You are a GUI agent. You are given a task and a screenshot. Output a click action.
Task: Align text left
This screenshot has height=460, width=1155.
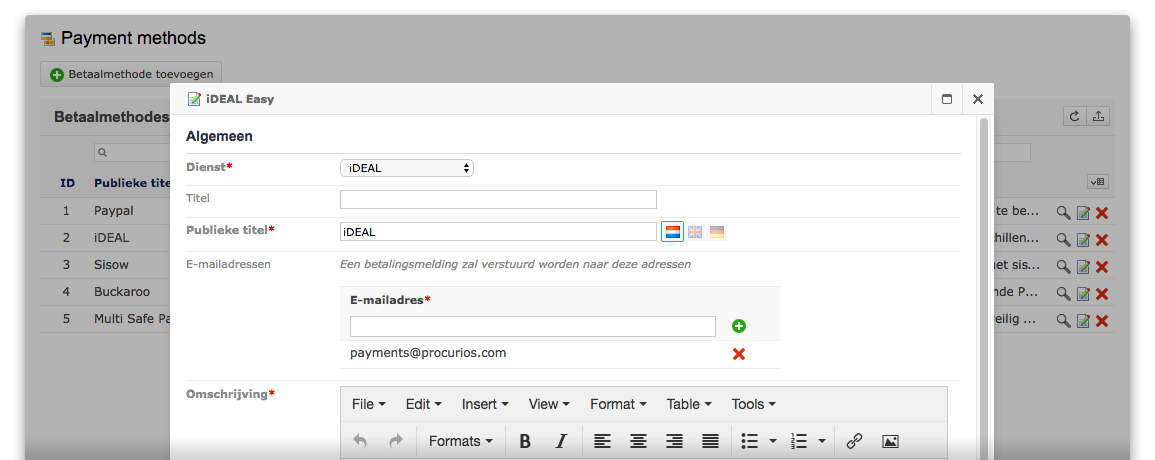(603, 441)
